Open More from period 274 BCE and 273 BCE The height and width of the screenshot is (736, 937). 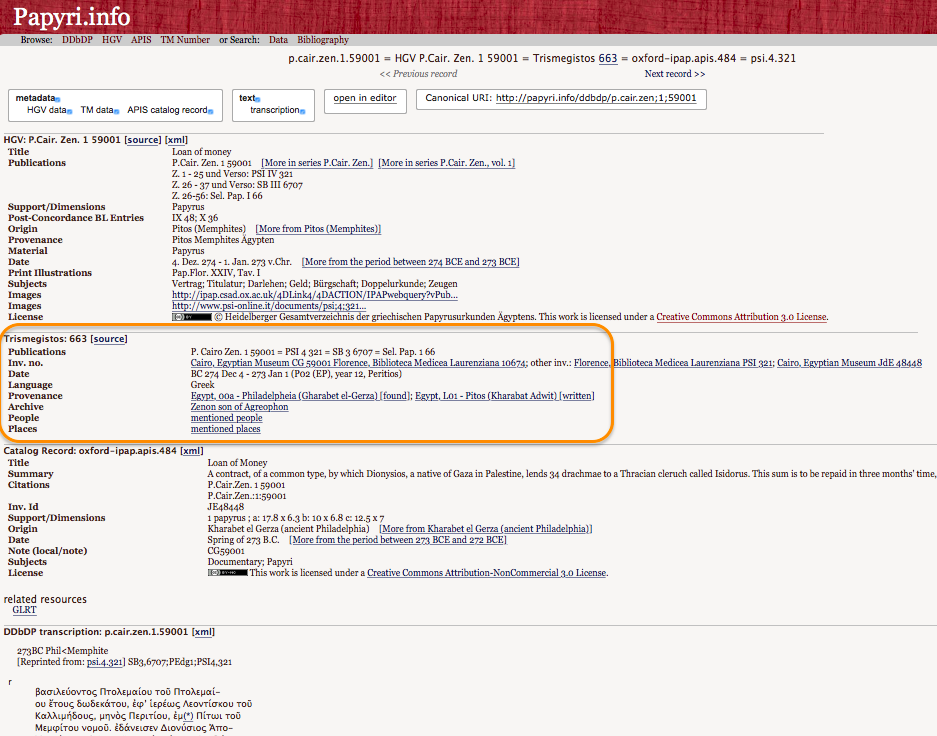point(411,262)
